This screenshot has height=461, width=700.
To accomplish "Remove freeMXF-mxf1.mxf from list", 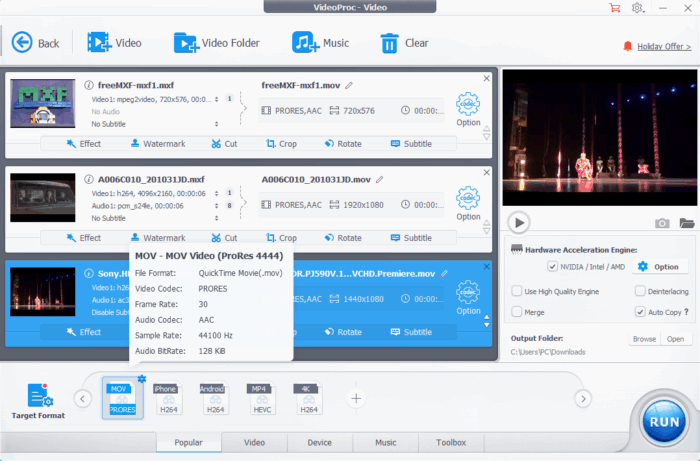I will pos(487,79).
